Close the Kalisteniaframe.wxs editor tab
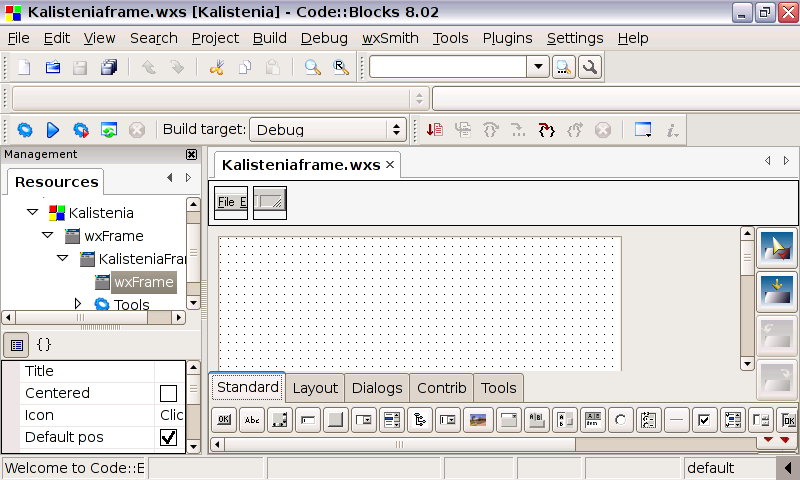The image size is (800, 480). (390, 165)
